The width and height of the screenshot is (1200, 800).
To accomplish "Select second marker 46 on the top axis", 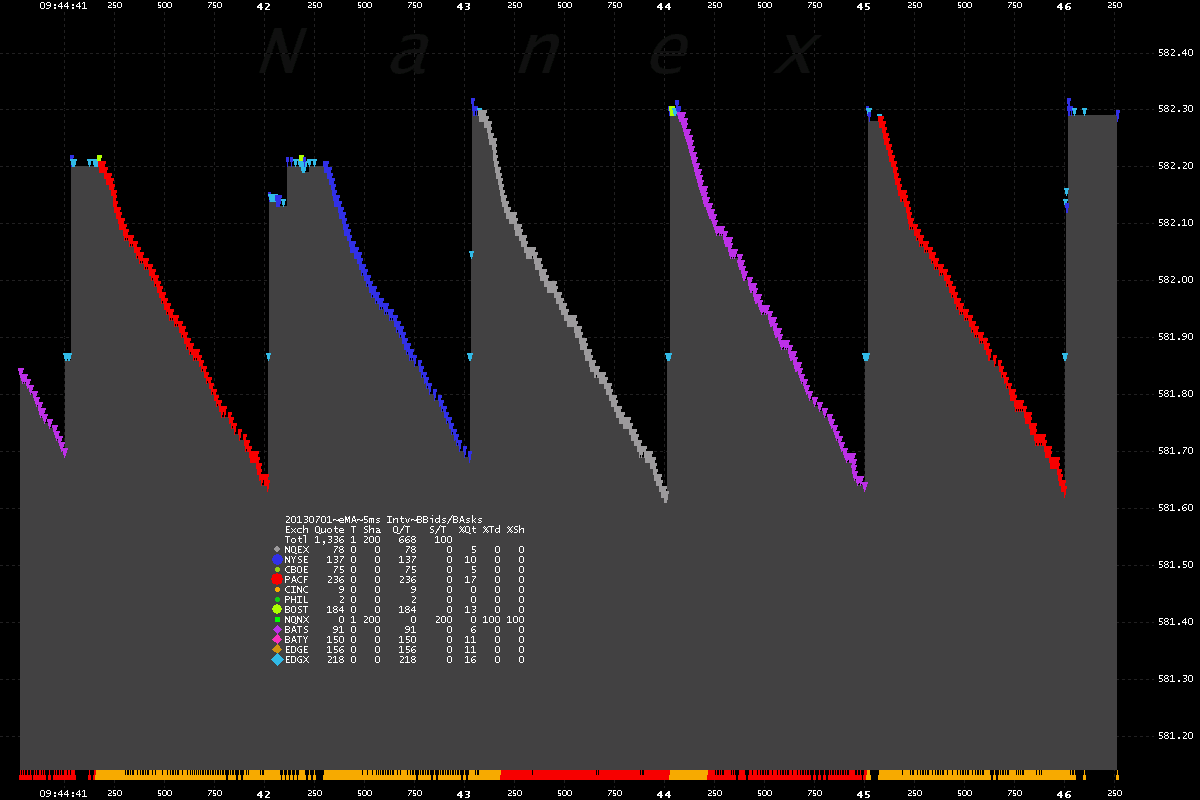I will (1064, 6).
